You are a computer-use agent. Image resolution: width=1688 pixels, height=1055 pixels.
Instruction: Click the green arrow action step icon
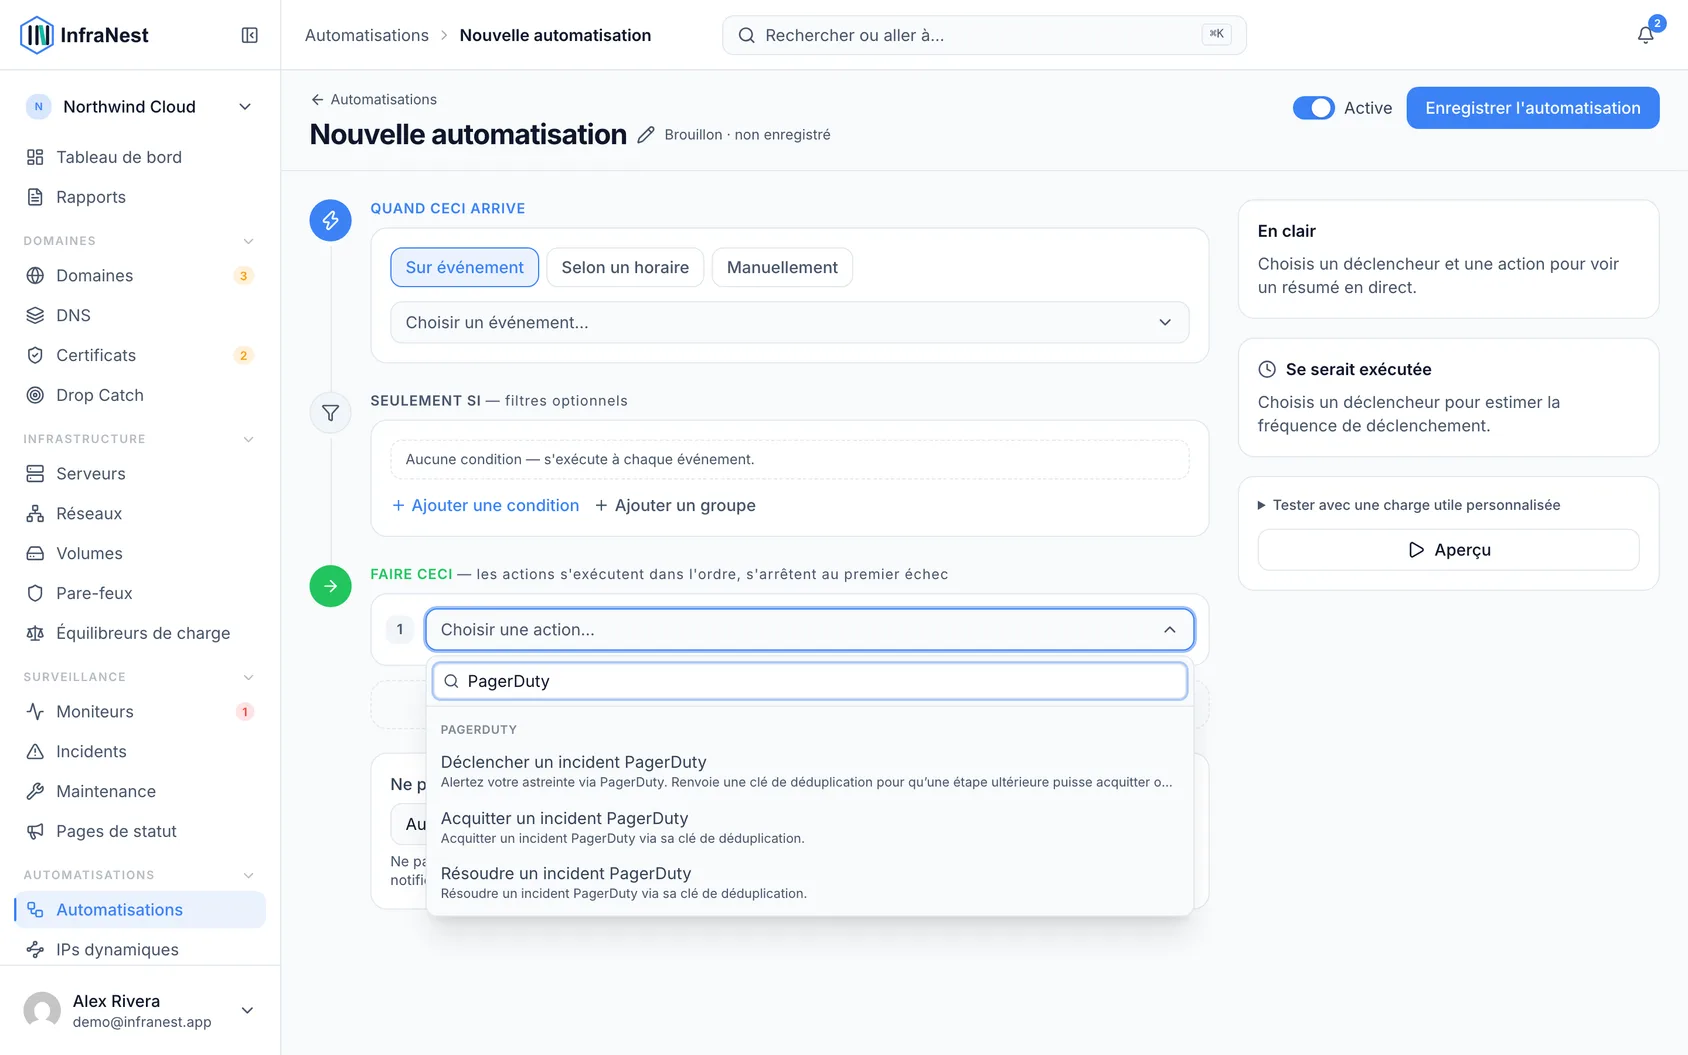coord(330,586)
